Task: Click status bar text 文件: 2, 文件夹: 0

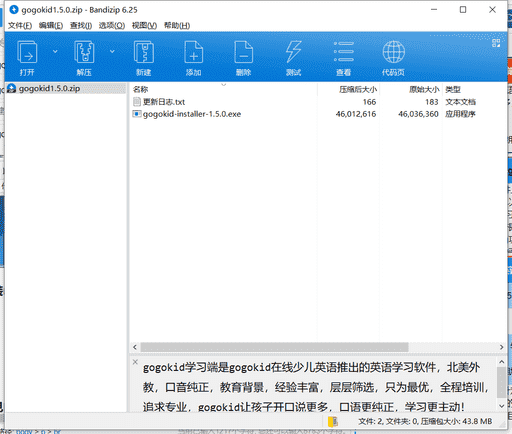Action: click(388, 422)
